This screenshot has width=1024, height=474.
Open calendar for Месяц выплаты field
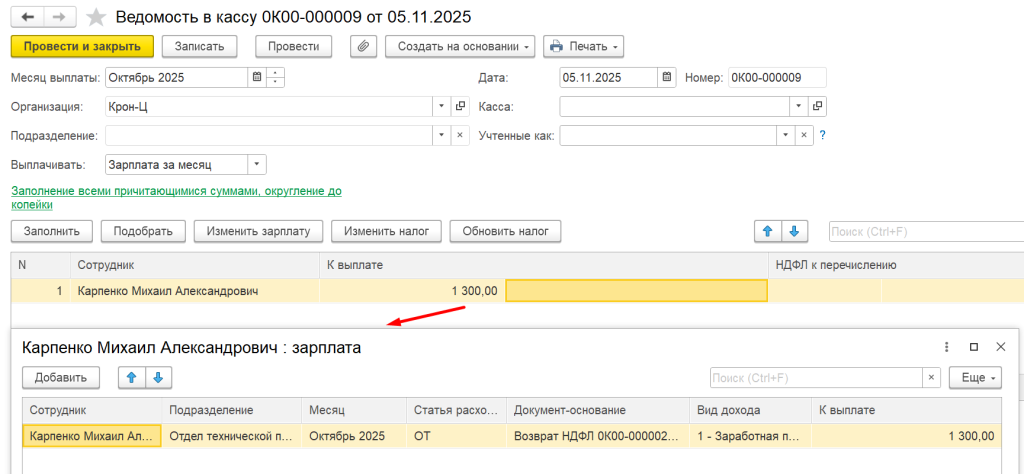pyautogui.click(x=257, y=78)
